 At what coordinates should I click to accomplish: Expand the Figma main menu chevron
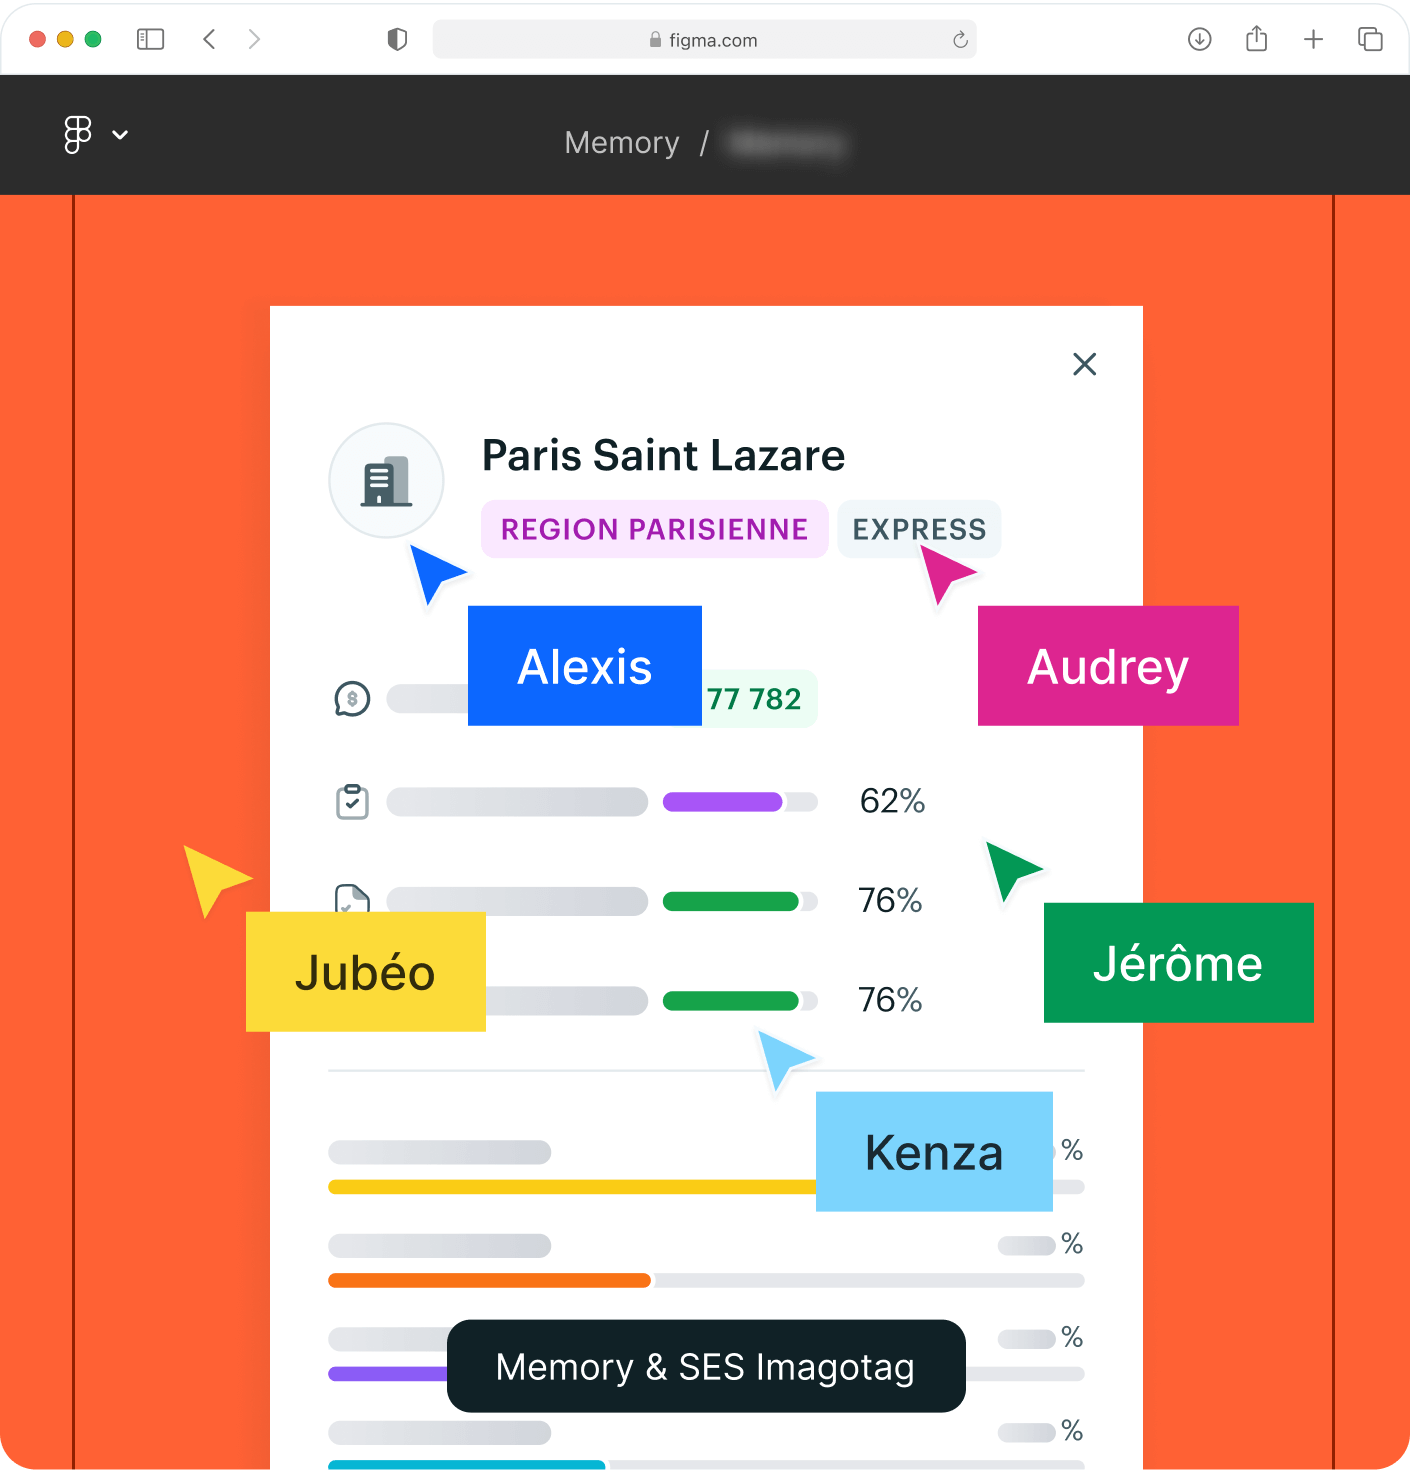120,135
